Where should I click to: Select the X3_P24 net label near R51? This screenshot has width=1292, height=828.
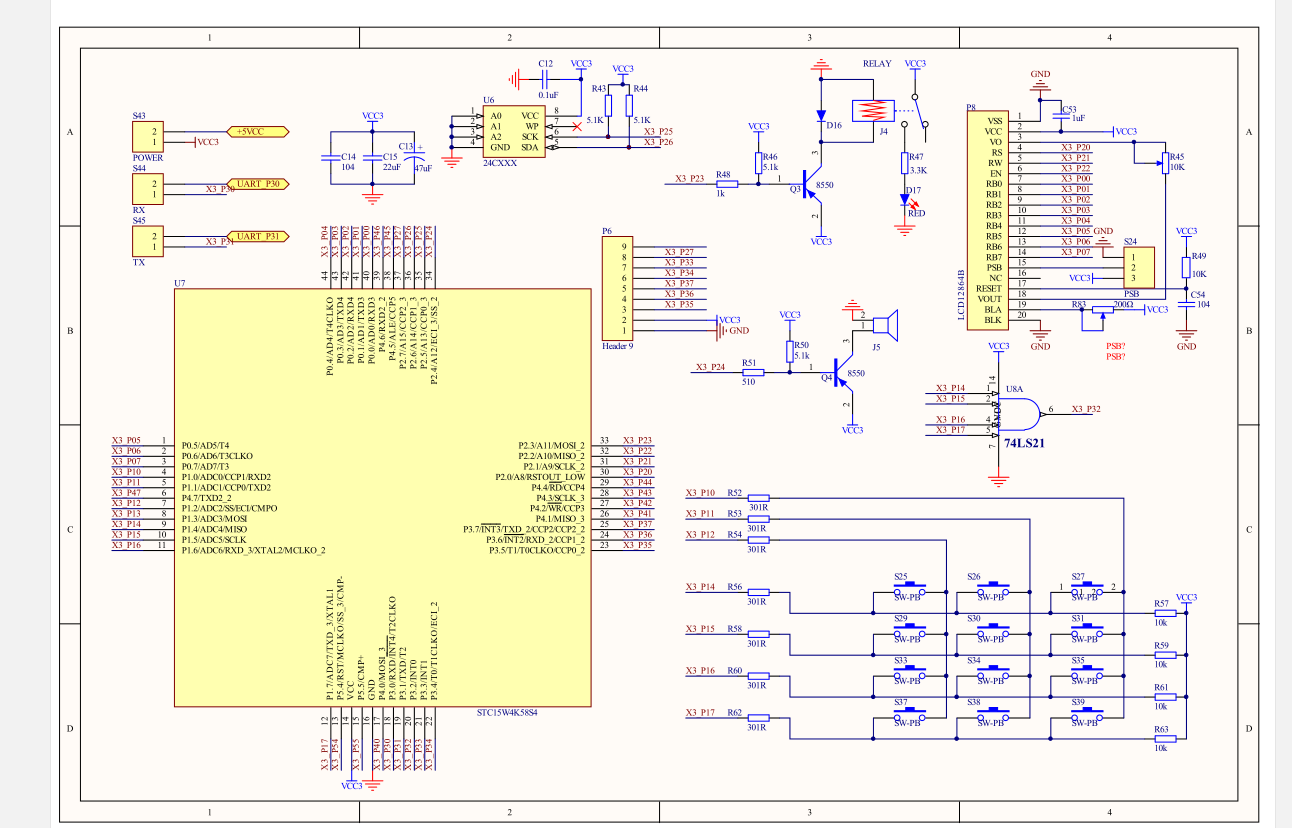pyautogui.click(x=710, y=367)
